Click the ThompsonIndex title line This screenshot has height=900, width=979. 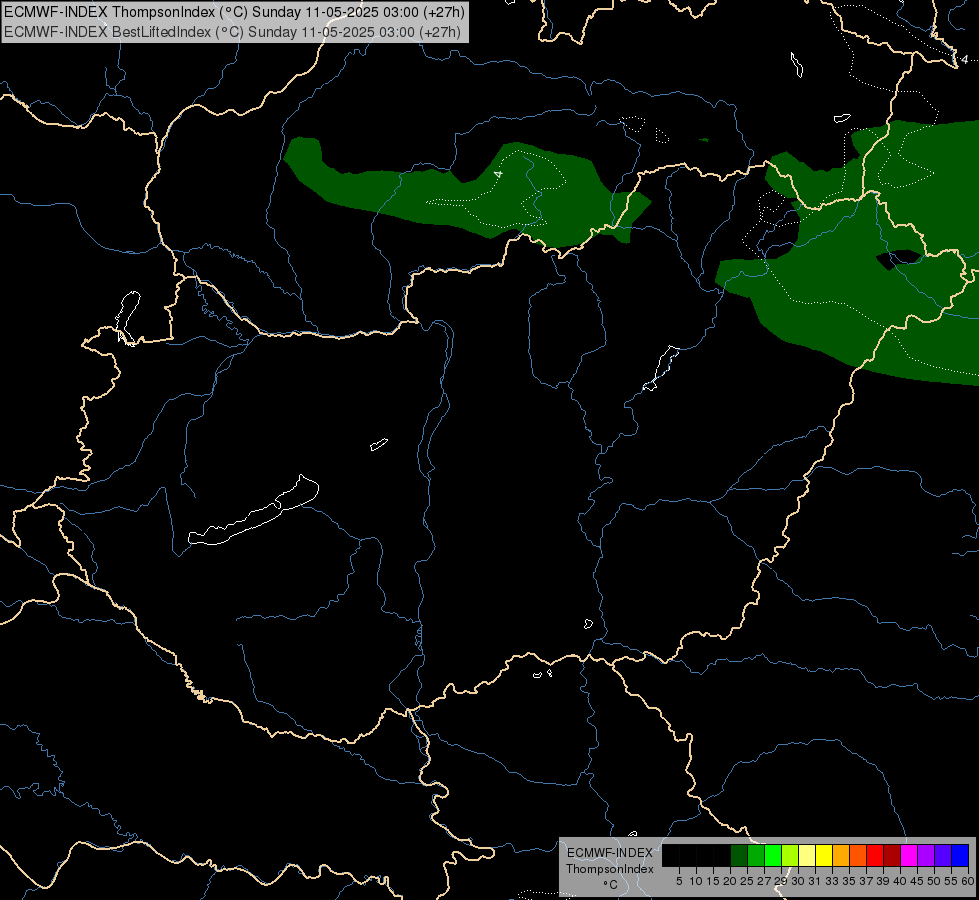pos(234,12)
